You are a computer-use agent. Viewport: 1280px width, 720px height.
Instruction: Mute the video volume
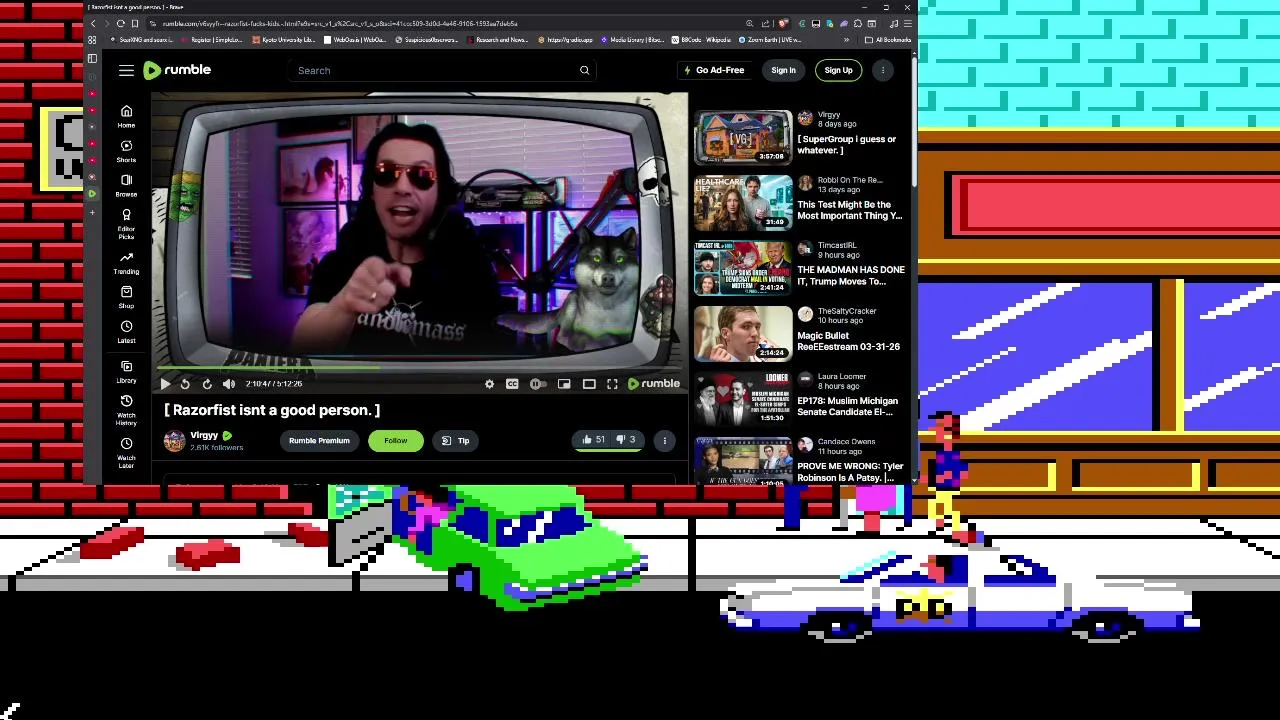[x=229, y=384]
